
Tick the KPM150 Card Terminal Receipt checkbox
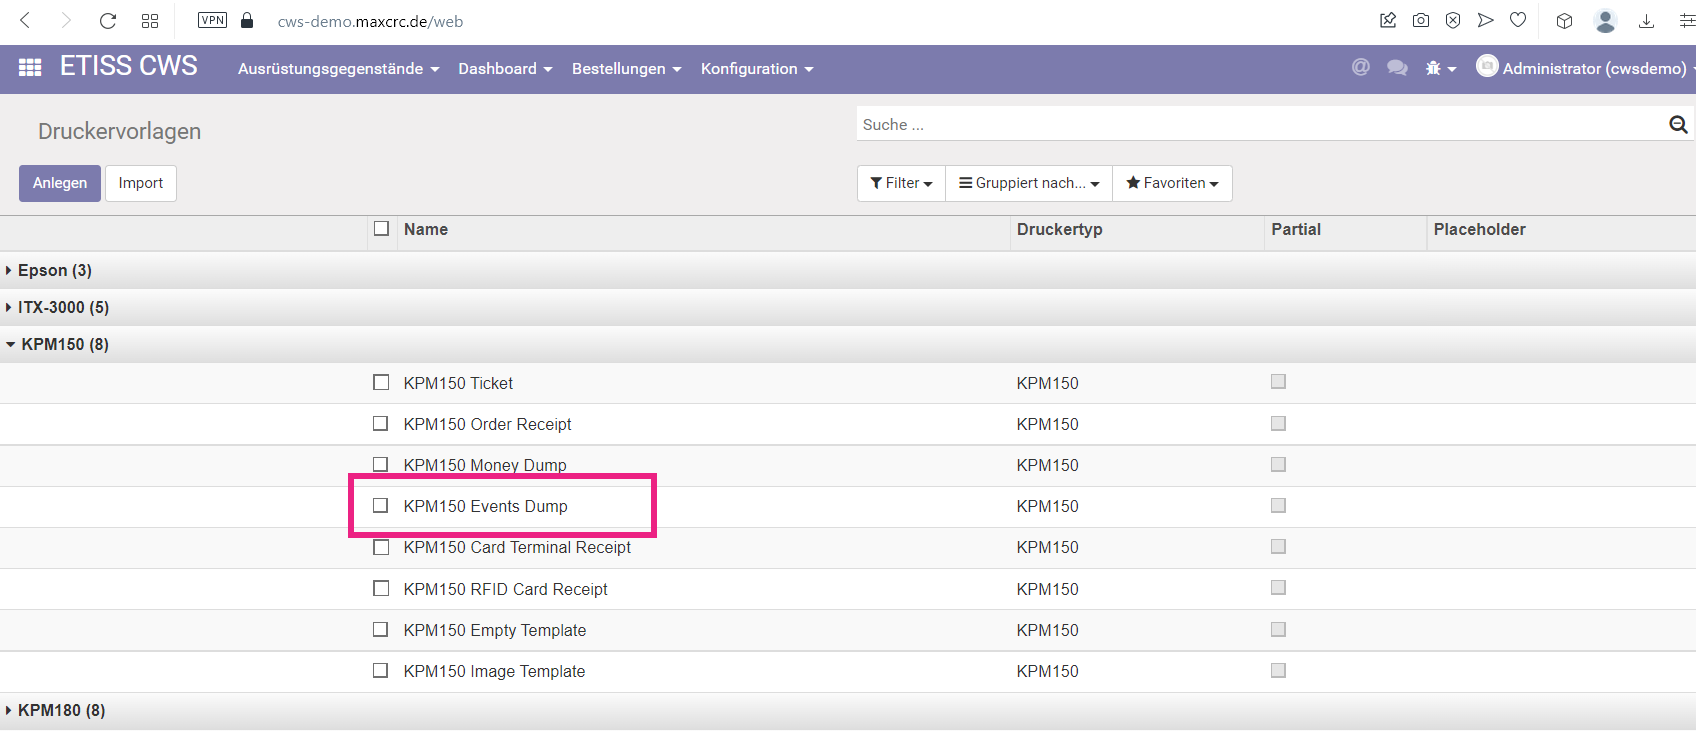click(x=381, y=547)
